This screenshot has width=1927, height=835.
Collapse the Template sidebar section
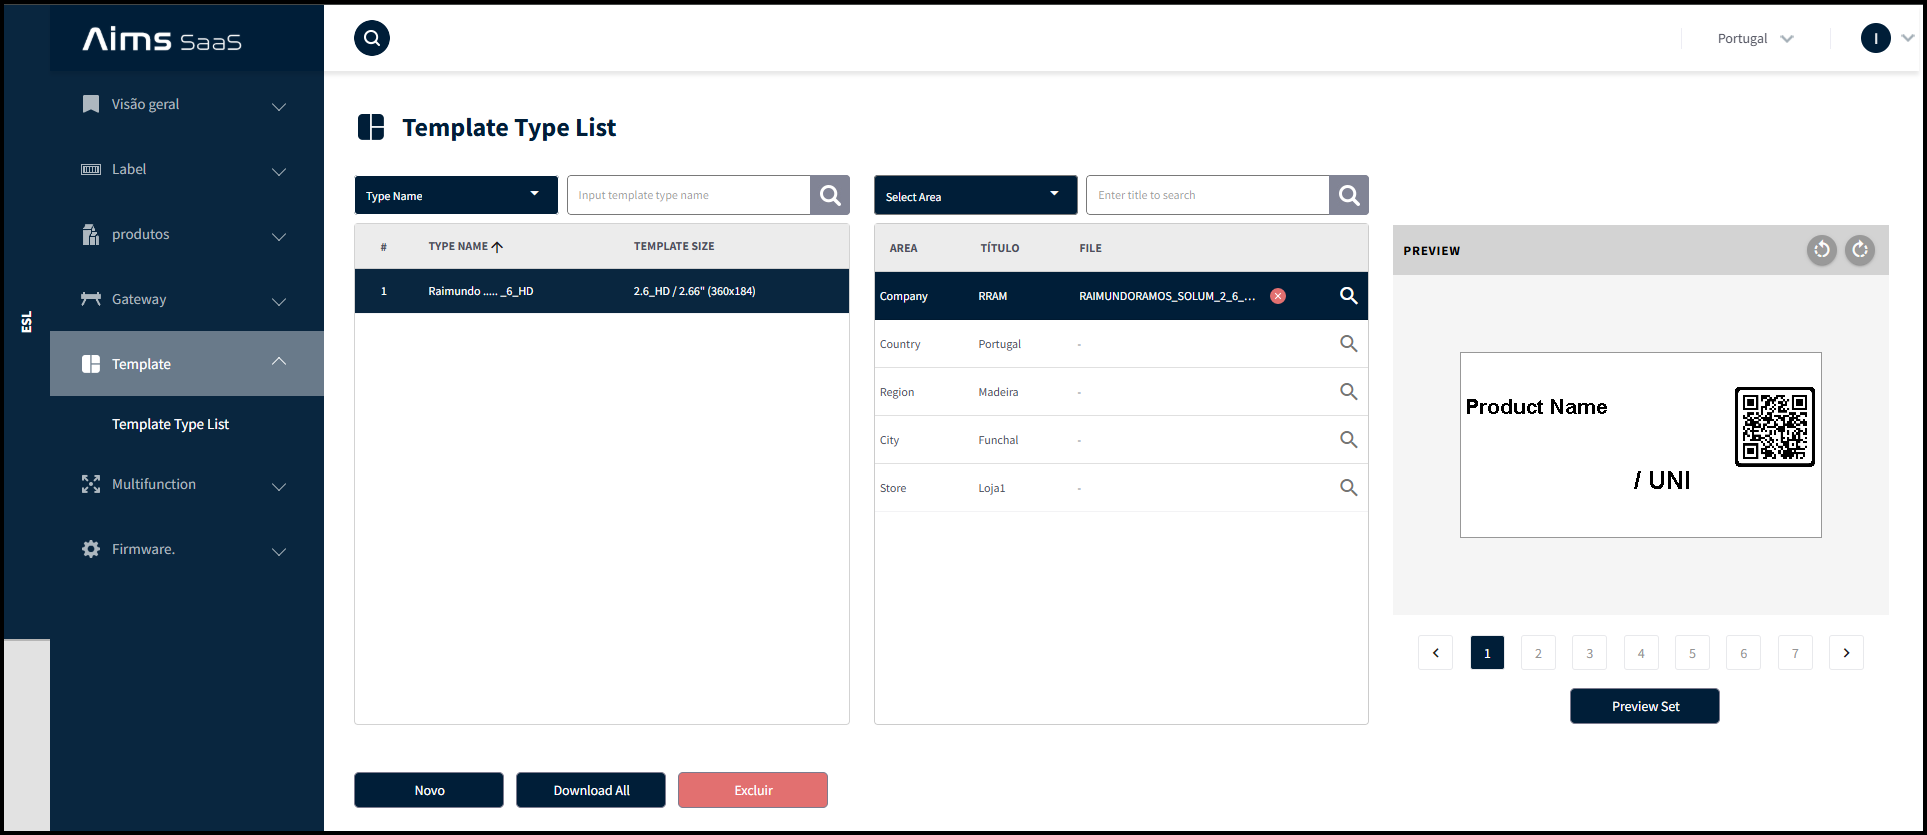pos(186,364)
